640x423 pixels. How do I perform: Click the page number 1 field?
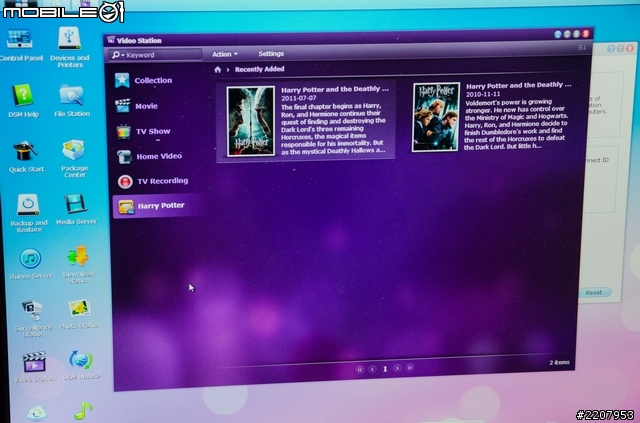pyautogui.click(x=384, y=369)
